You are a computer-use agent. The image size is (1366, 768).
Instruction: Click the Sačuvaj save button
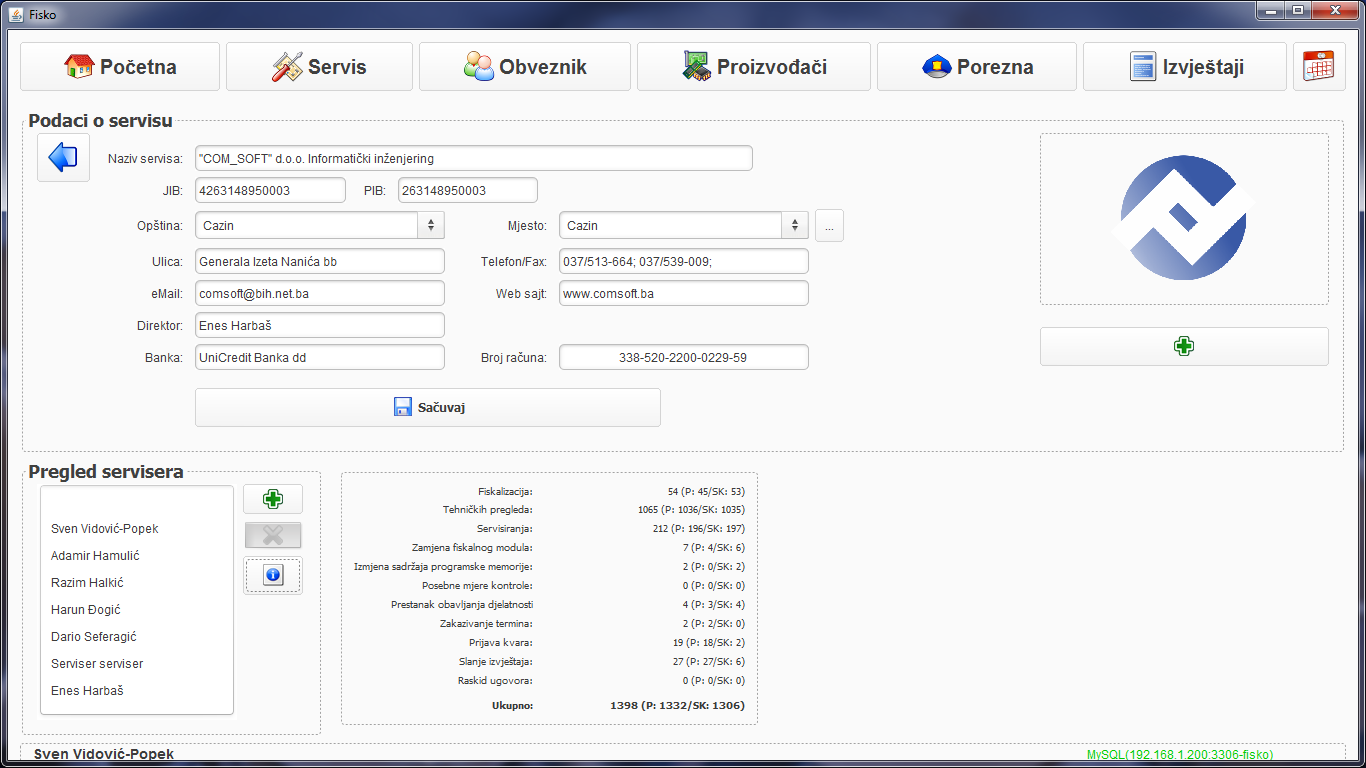428,407
